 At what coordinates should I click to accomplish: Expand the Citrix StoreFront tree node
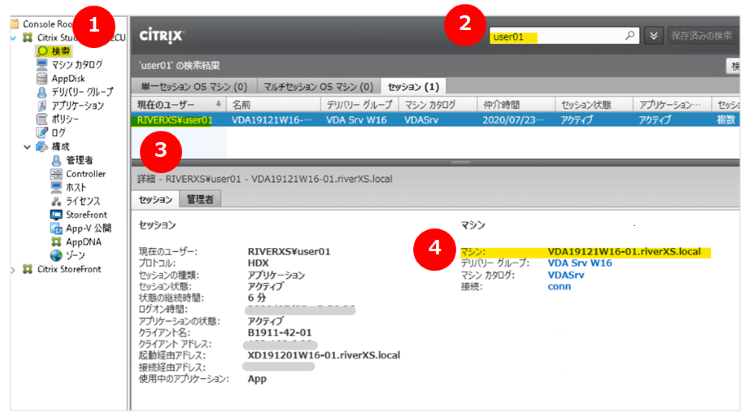(13, 270)
